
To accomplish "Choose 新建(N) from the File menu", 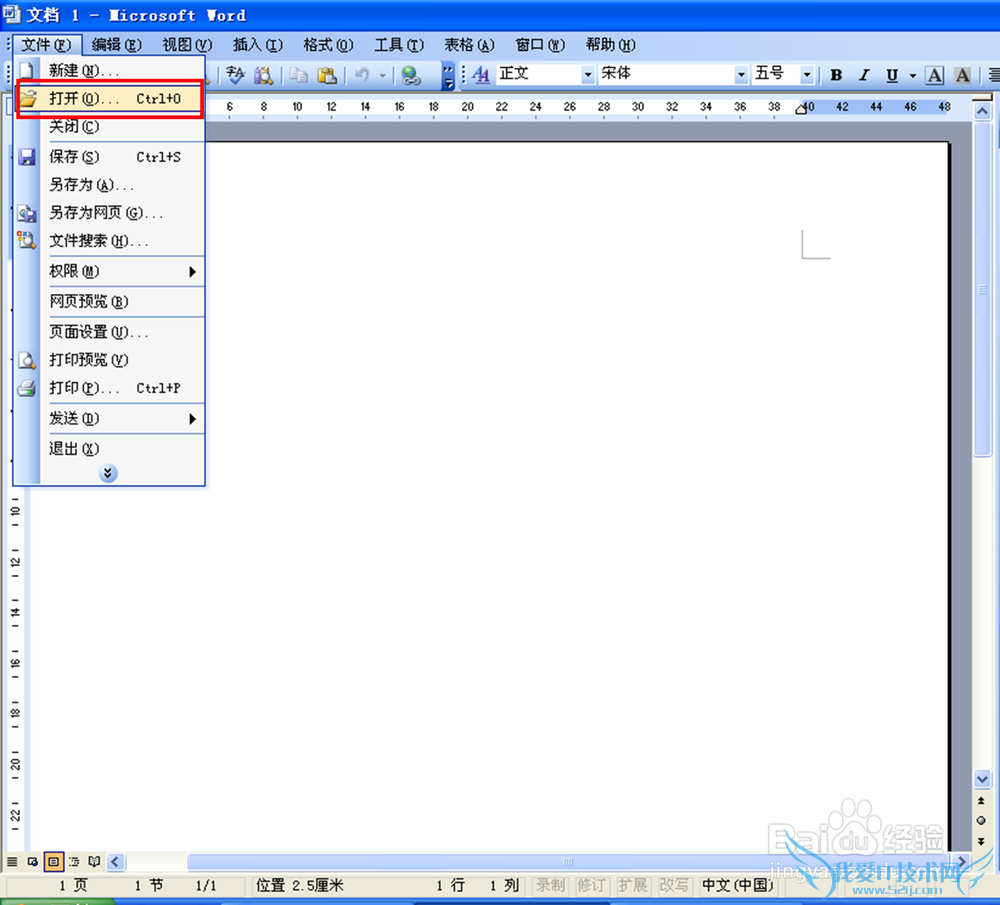I will click(110, 70).
